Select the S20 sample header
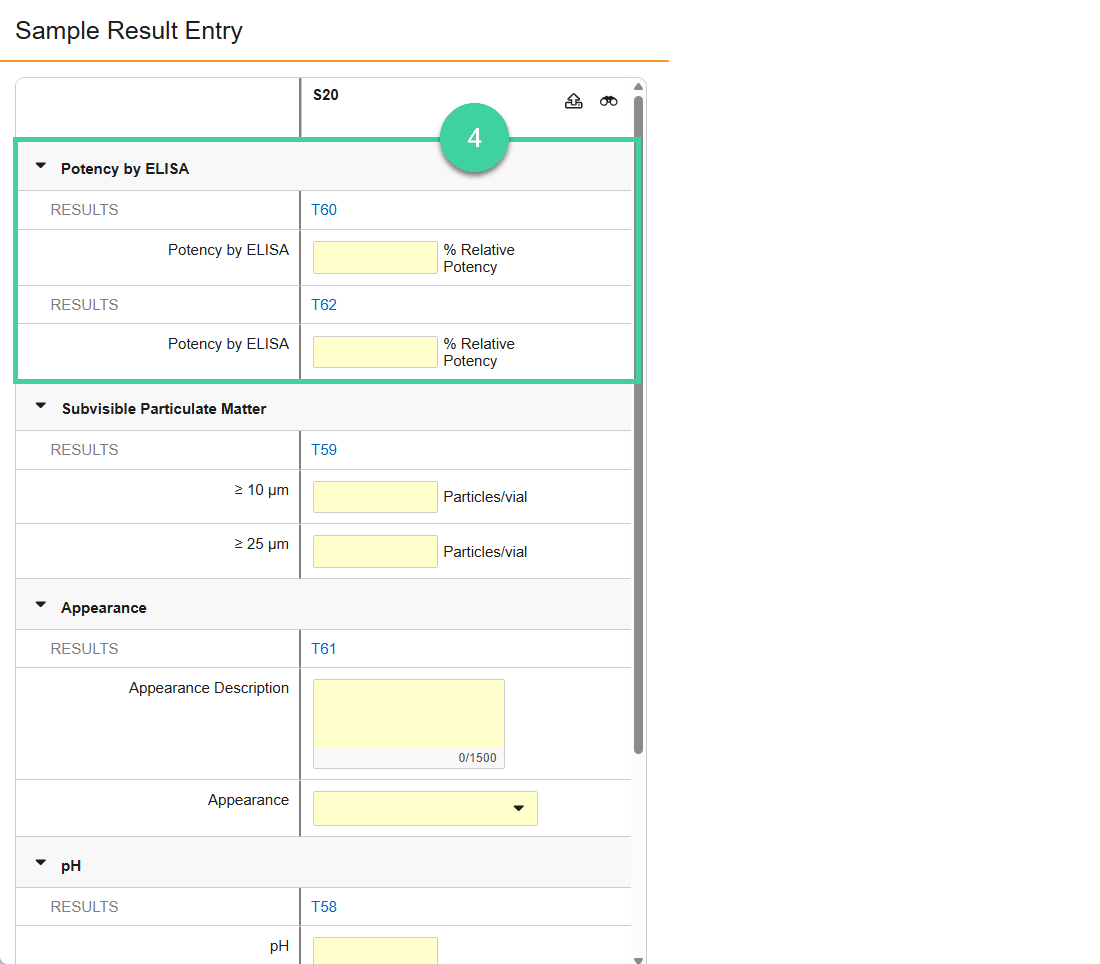 326,94
